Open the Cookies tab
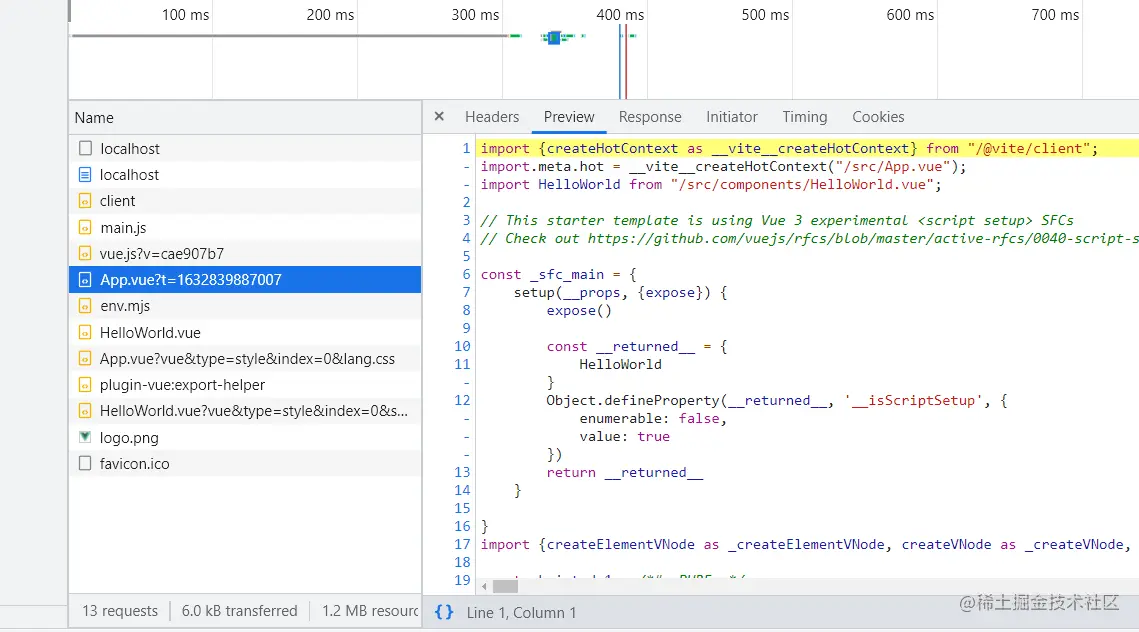Screen dimensions: 1139x632 pyautogui.click(x=877, y=117)
